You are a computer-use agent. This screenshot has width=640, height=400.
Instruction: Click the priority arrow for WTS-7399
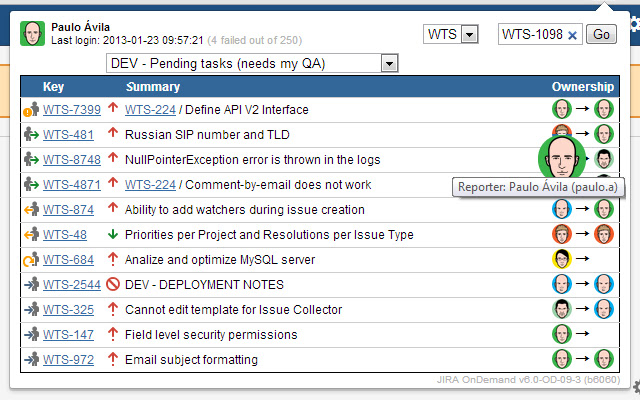113,108
